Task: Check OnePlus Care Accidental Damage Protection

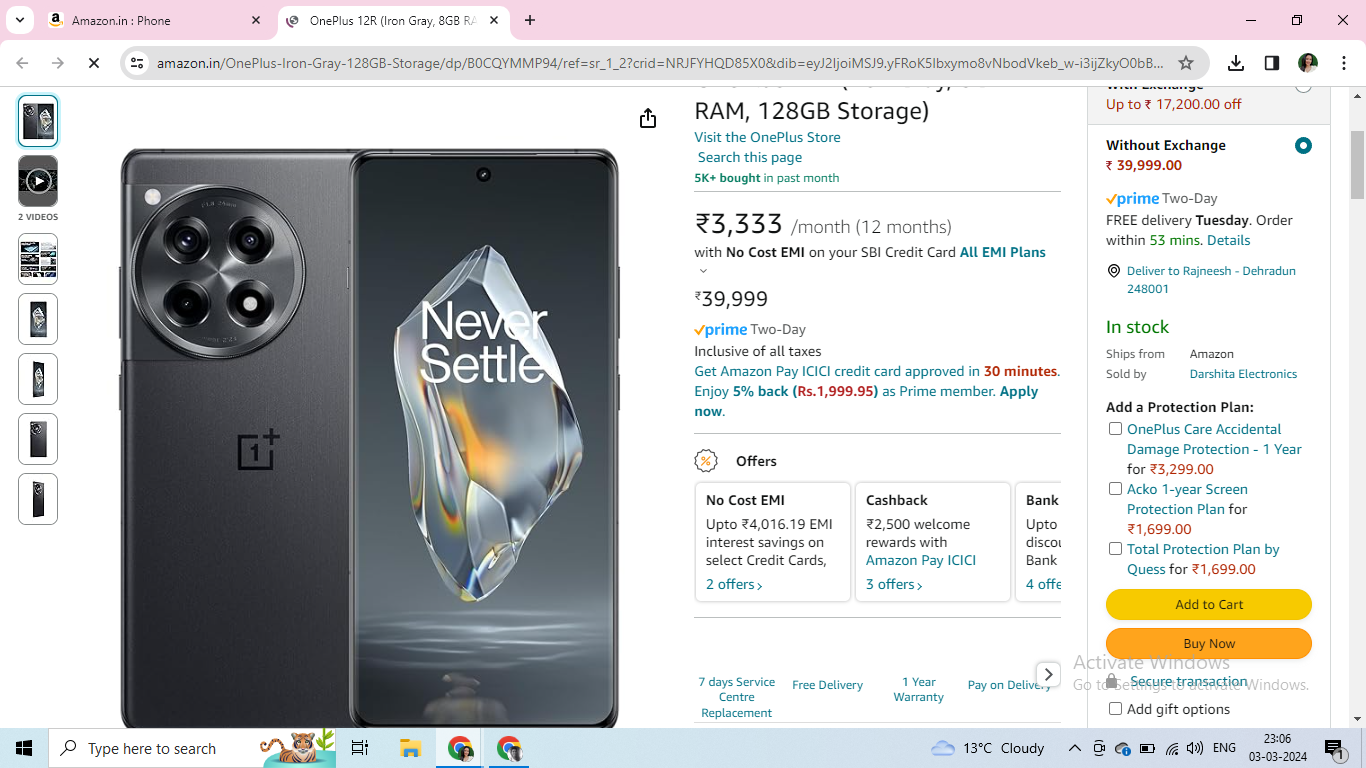Action: (1115, 429)
